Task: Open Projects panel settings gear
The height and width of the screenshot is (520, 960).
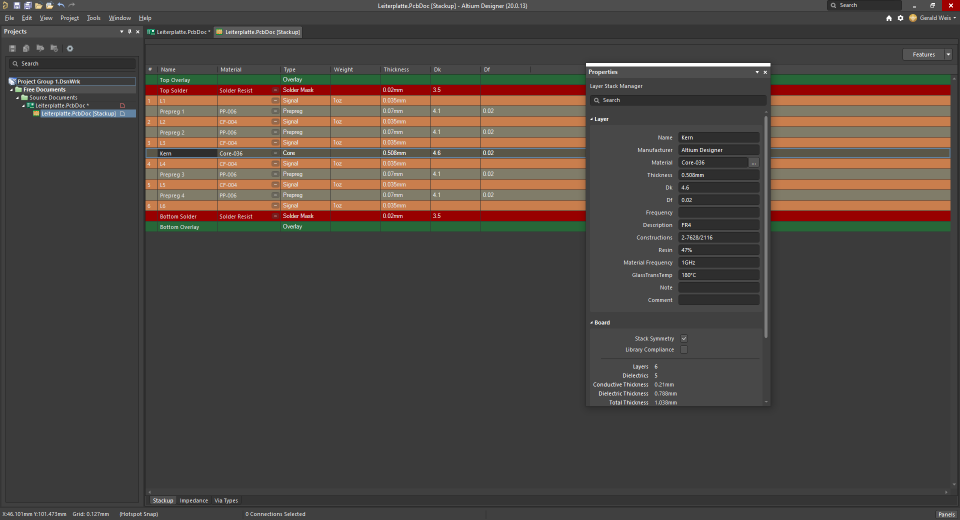Action: [x=69, y=48]
